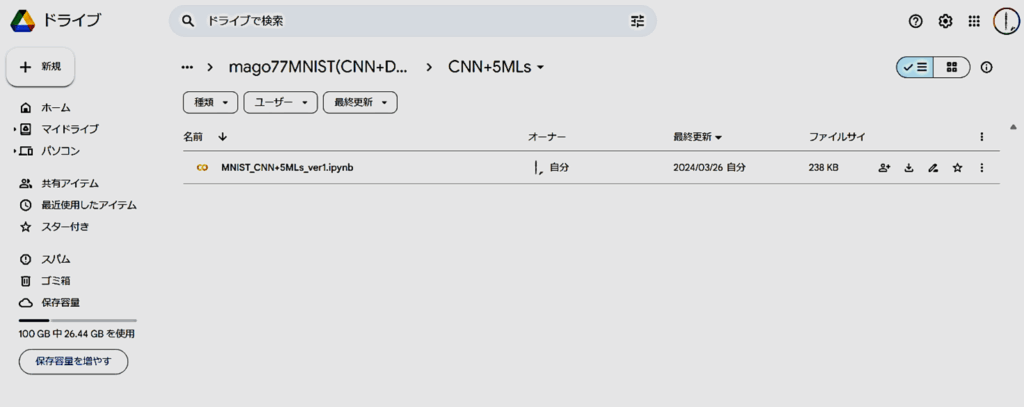
Task: Show the info details panel icon
Action: pos(987,67)
